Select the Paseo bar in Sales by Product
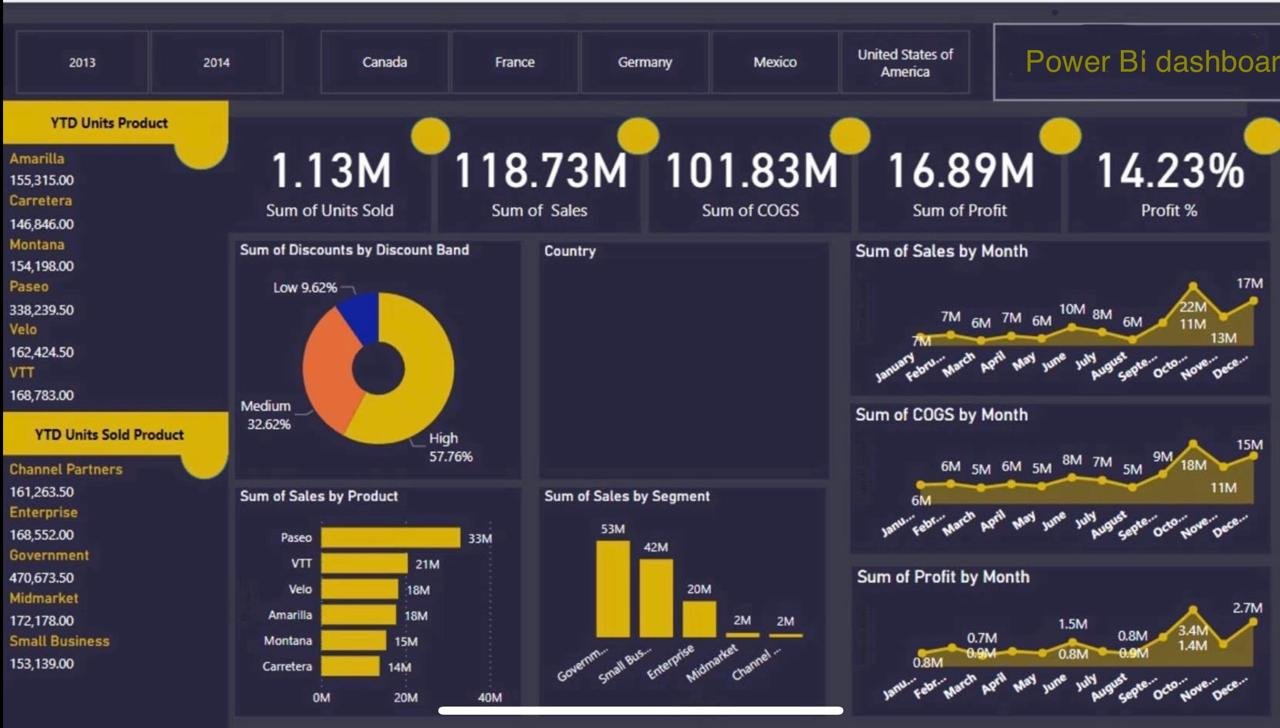1280x728 pixels. 390,538
